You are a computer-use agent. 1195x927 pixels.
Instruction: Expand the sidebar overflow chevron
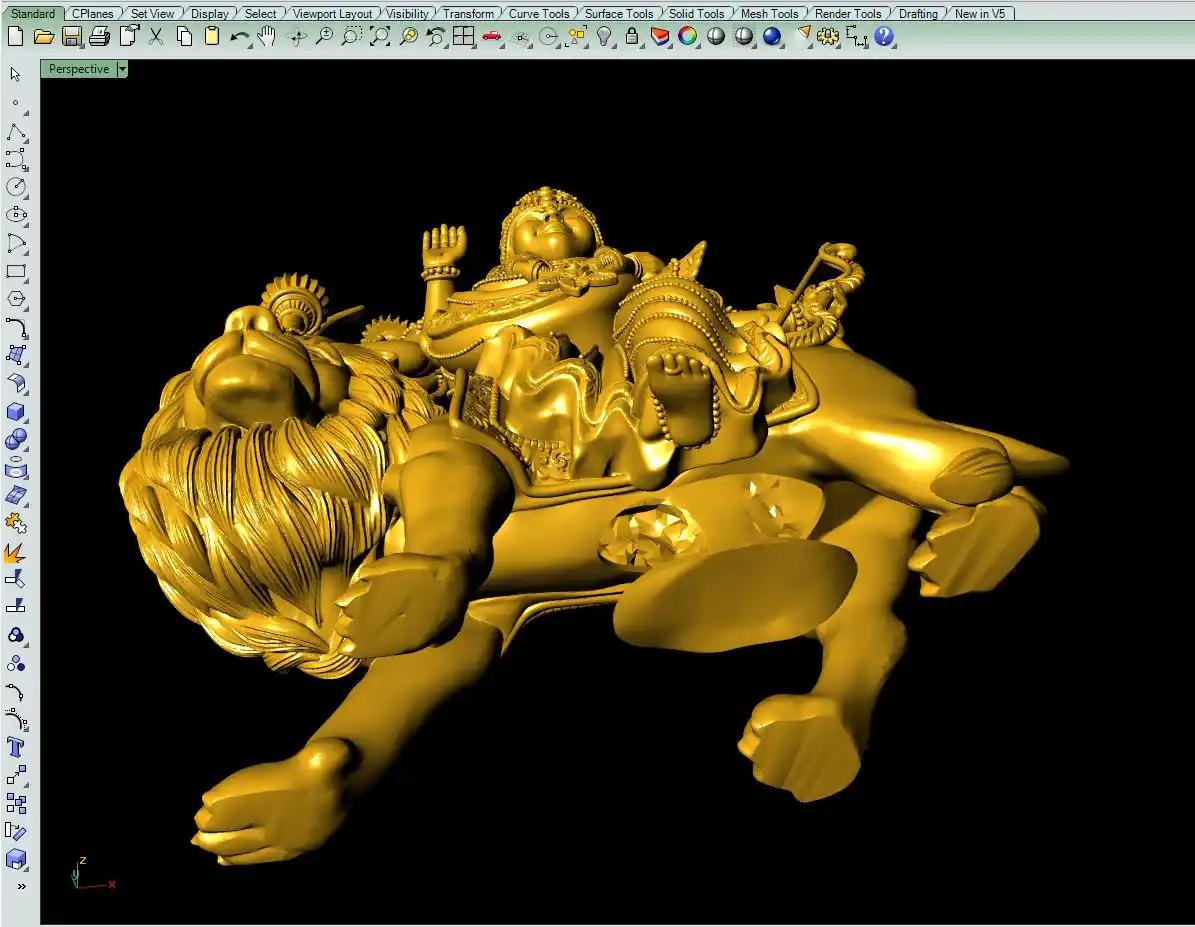[x=21, y=886]
